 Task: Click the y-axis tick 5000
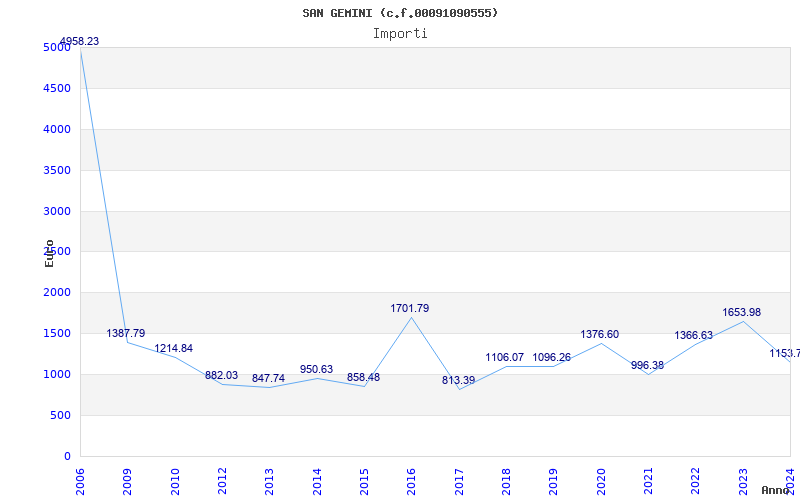click(57, 47)
